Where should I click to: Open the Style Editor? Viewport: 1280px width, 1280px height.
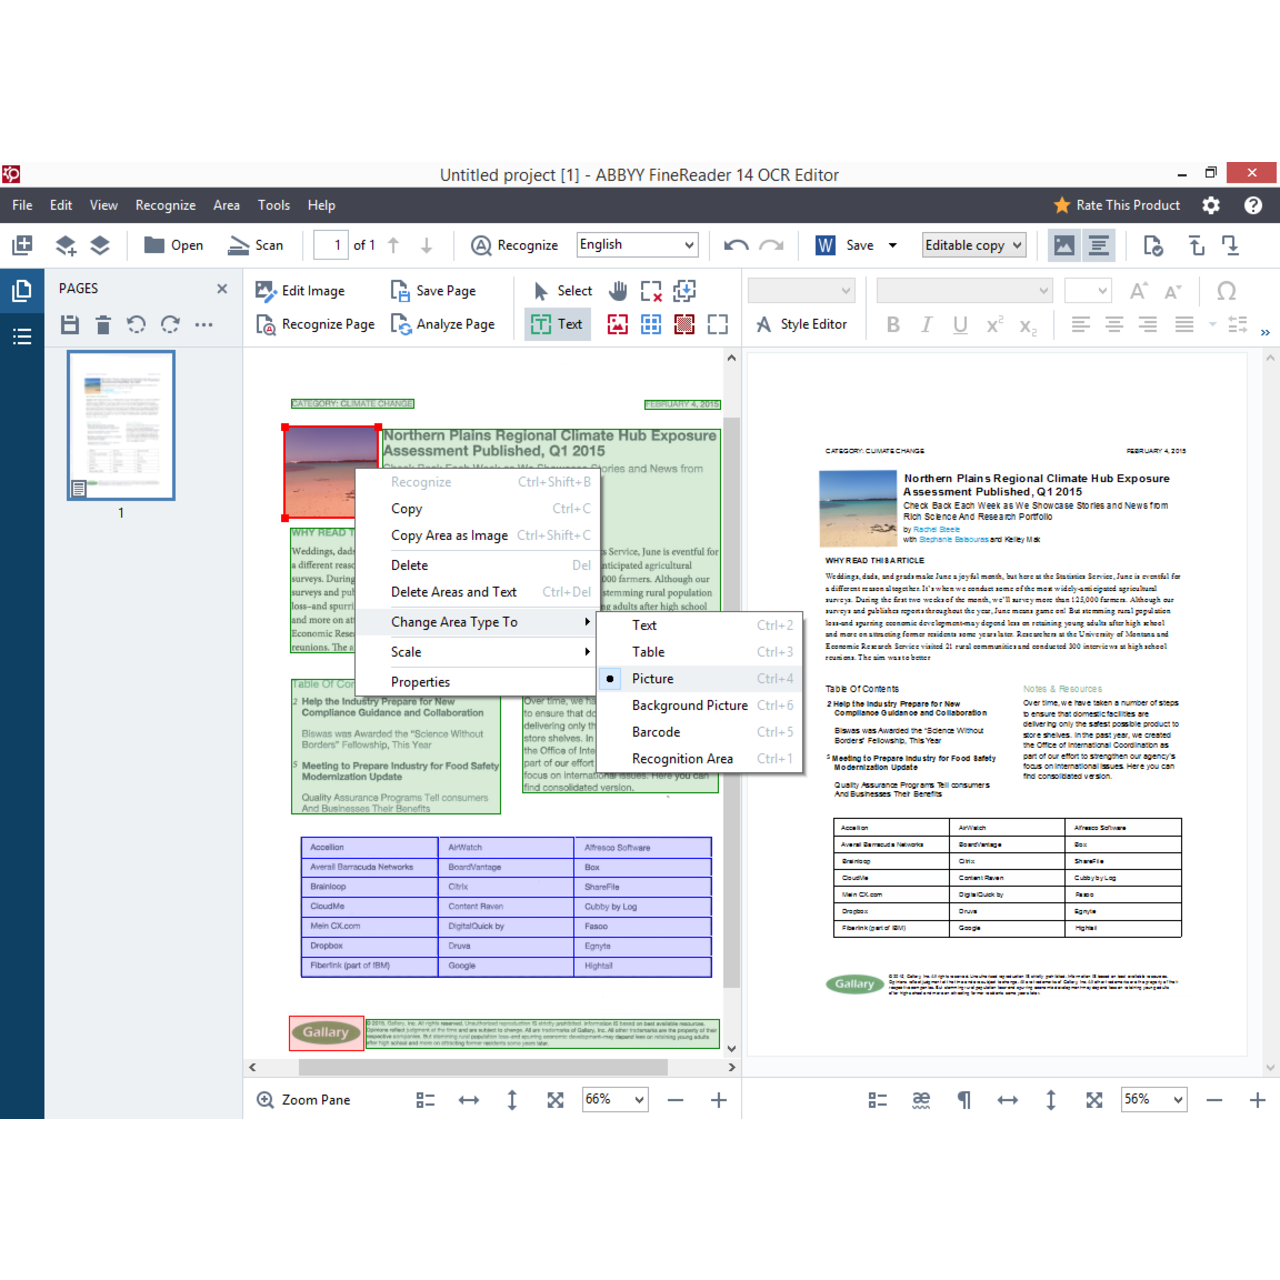tap(802, 324)
